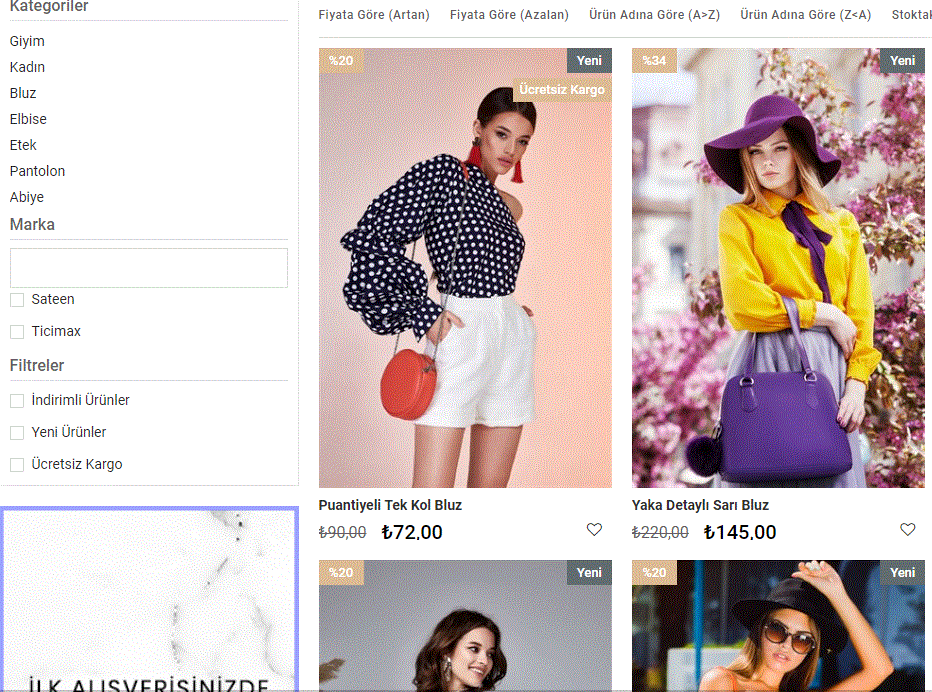Click the Ücretsiz Kargo badge on the polka-dot blouse
Image resolution: width=932 pixels, height=692 pixels.
(562, 90)
